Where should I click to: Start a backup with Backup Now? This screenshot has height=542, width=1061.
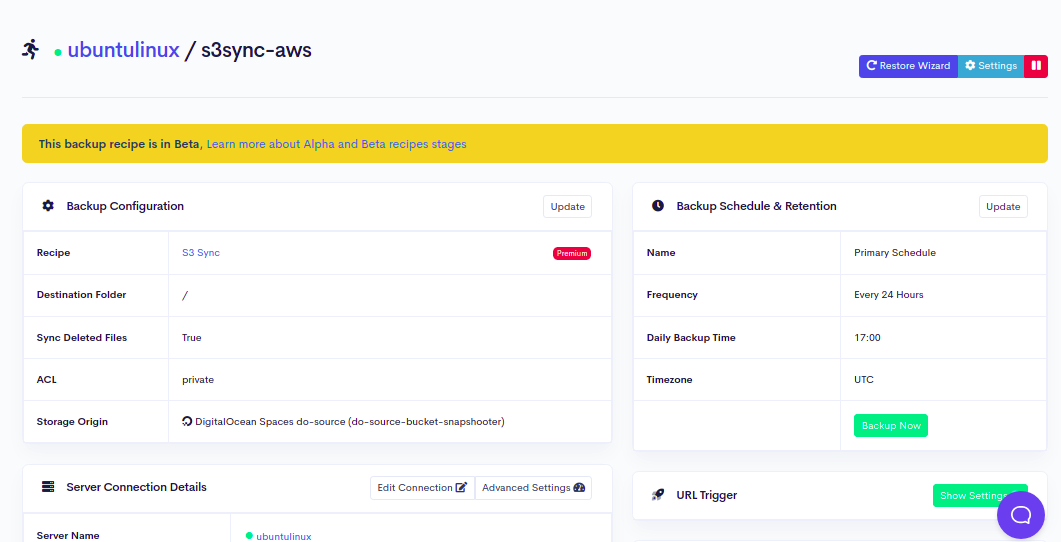(x=890, y=426)
